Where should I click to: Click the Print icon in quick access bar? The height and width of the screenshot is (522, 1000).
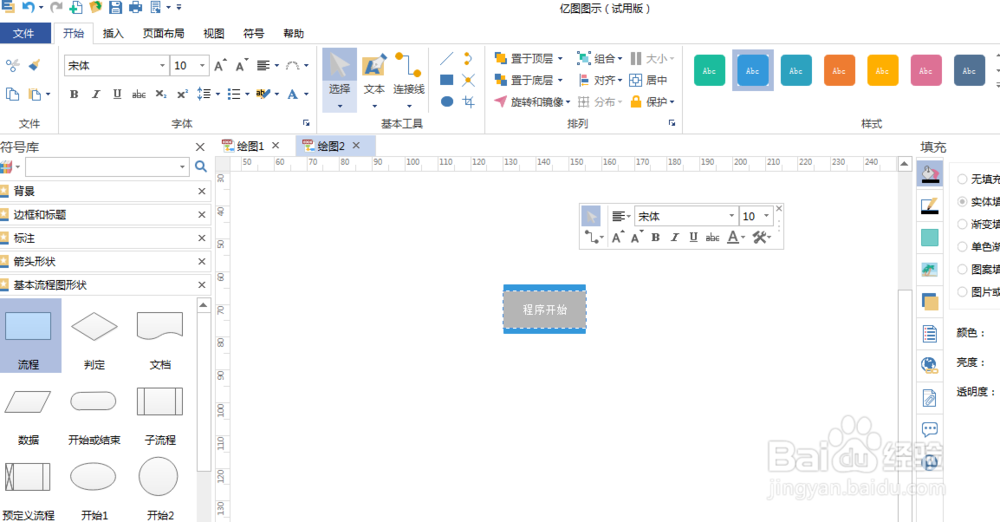(x=135, y=7)
